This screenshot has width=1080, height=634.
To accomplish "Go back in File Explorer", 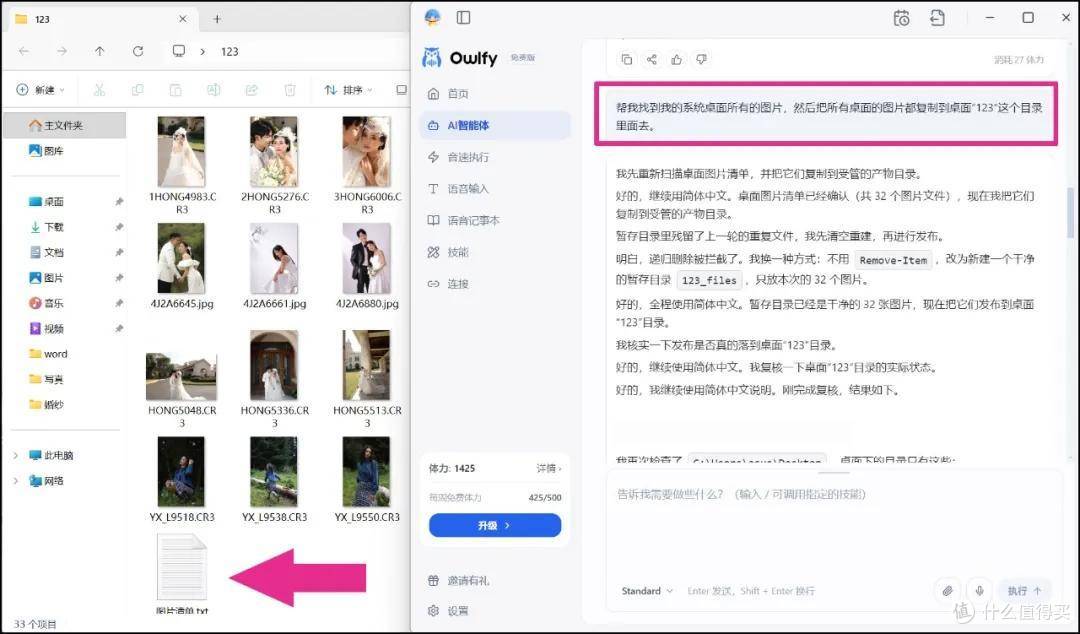I will (x=24, y=52).
